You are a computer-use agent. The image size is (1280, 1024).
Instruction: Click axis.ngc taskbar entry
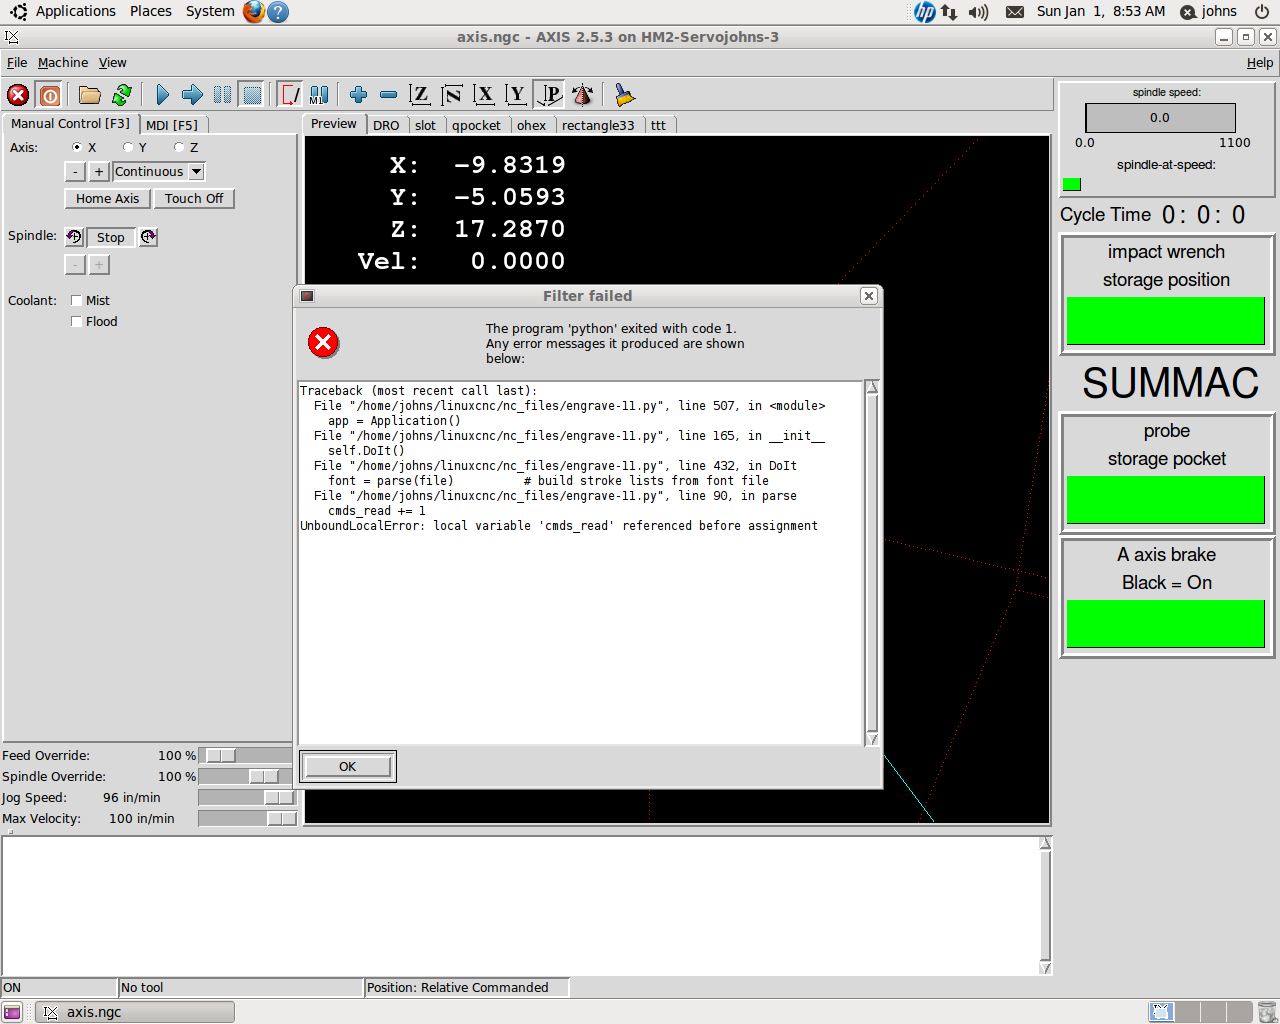tap(135, 1012)
